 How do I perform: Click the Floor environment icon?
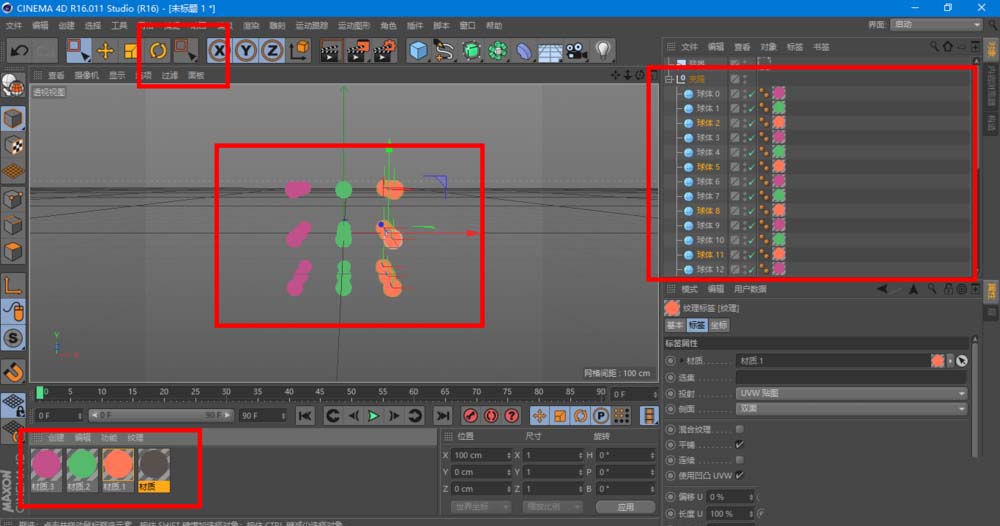click(550, 52)
